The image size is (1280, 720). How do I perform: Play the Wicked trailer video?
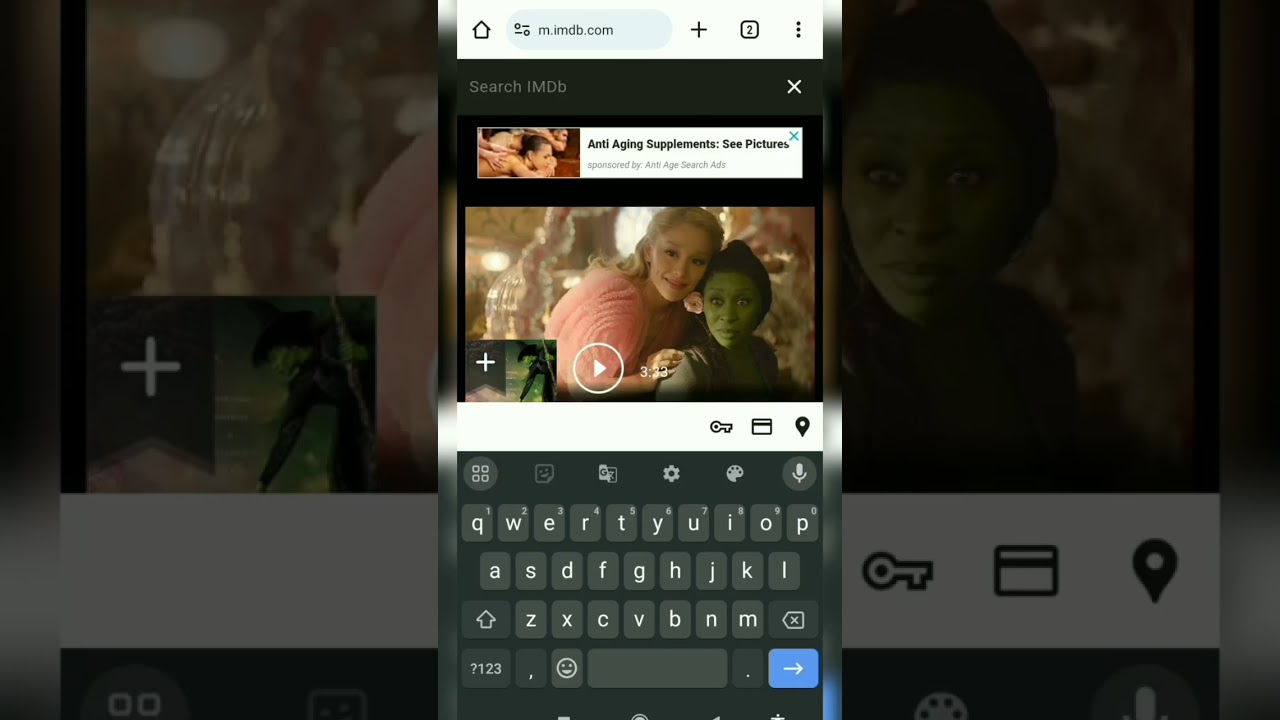click(598, 369)
